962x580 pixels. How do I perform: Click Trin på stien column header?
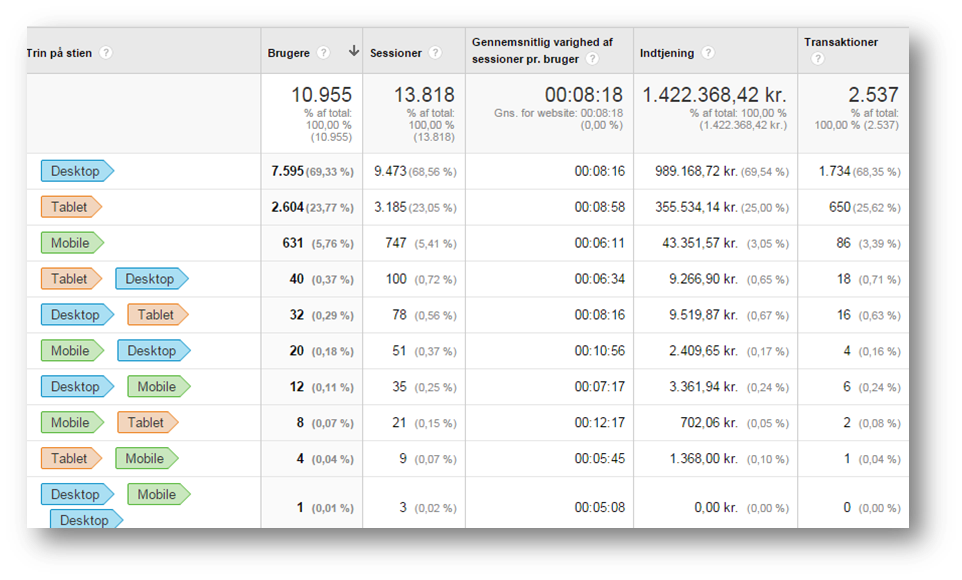click(59, 53)
